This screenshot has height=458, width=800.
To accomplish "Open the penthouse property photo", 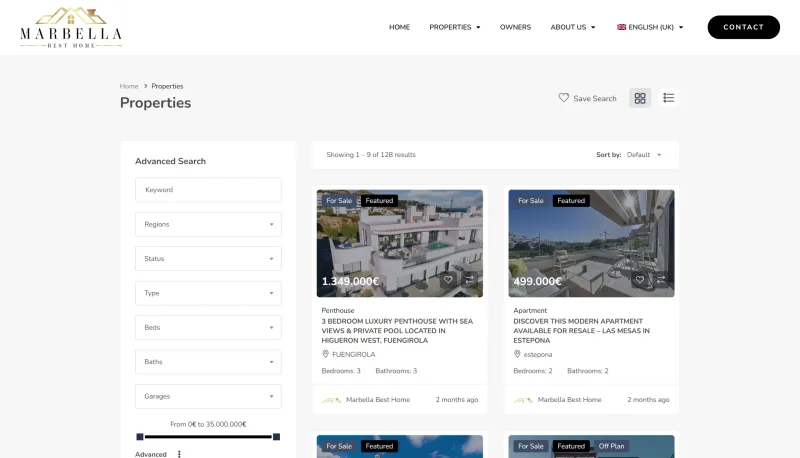I will (x=399, y=243).
